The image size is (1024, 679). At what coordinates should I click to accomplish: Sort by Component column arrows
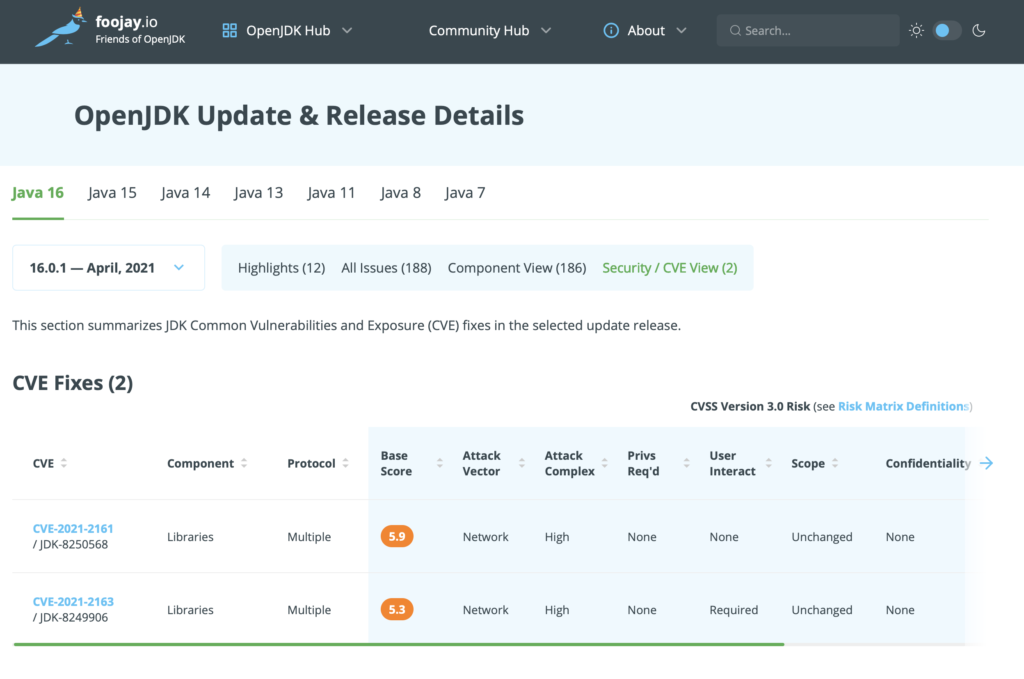(x=244, y=463)
